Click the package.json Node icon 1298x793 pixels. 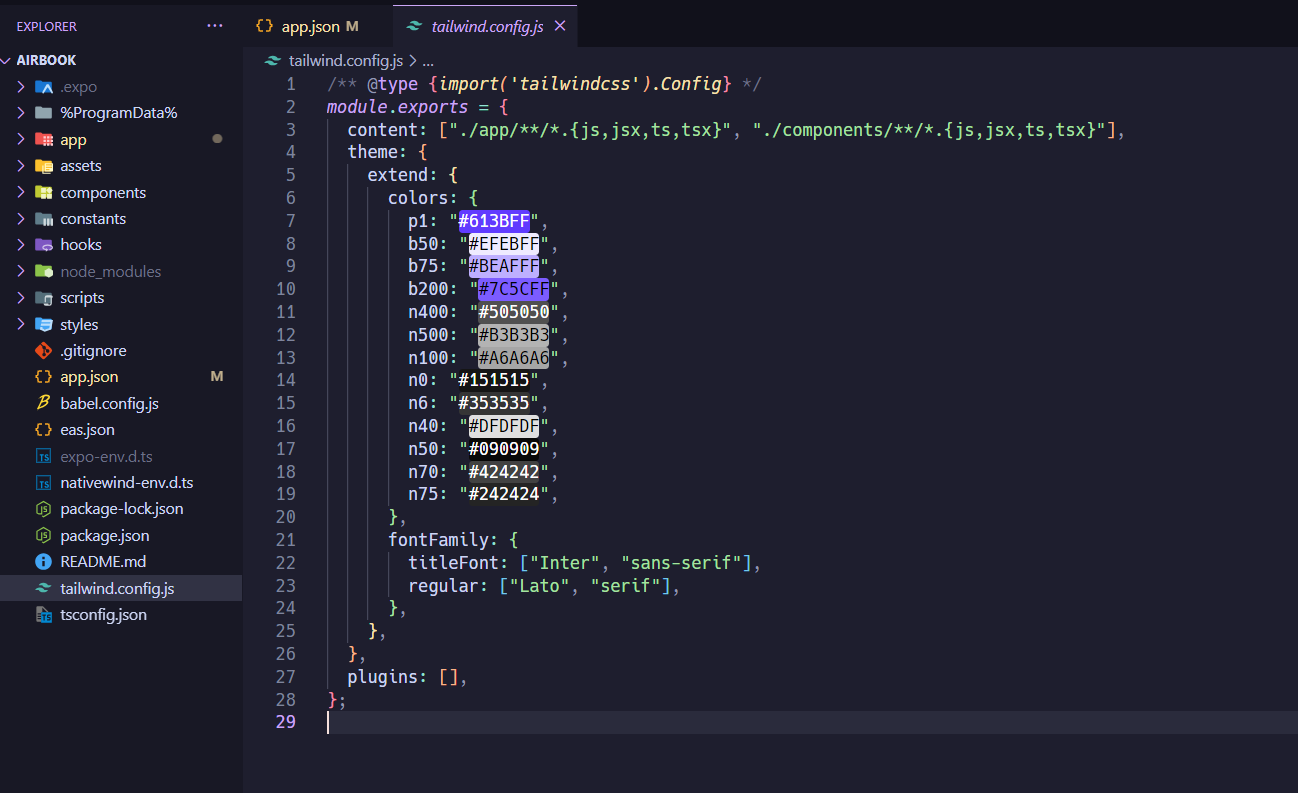43,536
